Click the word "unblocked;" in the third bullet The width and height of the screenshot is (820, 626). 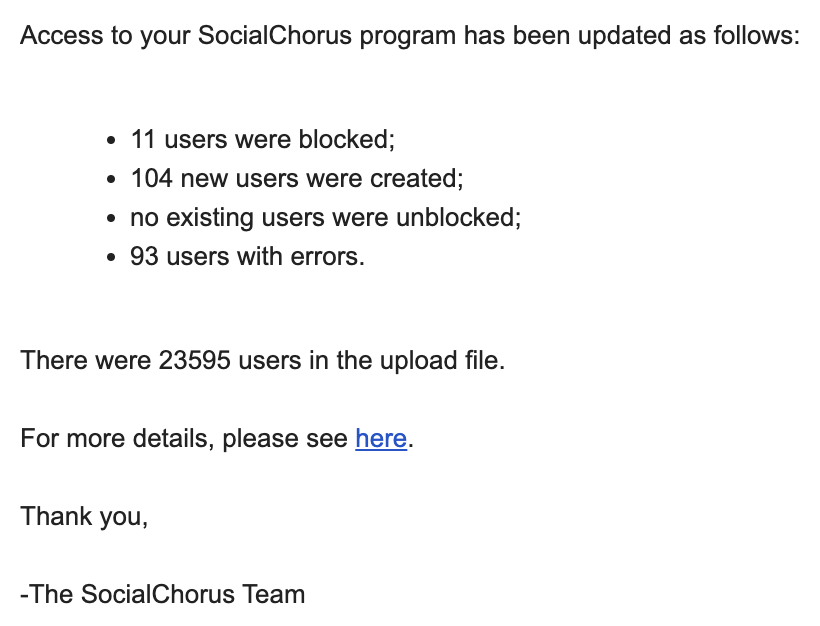click(x=459, y=218)
